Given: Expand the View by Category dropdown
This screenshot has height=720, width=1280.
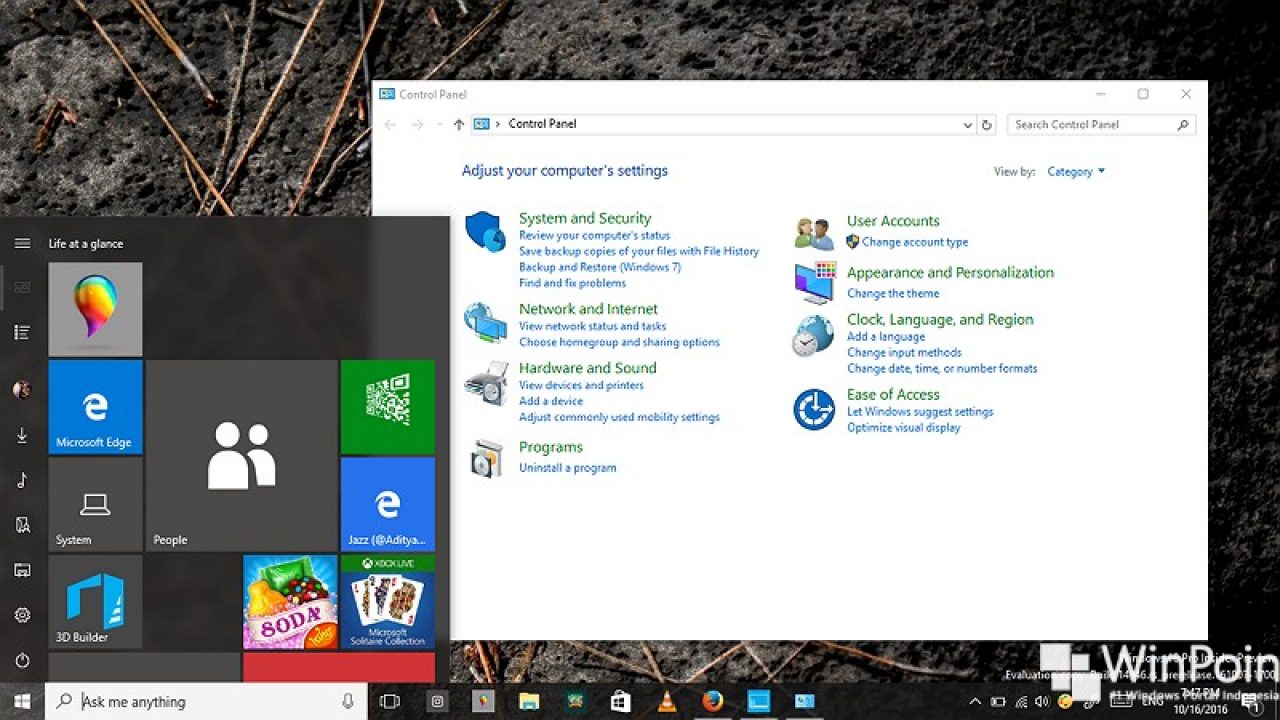Looking at the screenshot, I should (x=1076, y=172).
